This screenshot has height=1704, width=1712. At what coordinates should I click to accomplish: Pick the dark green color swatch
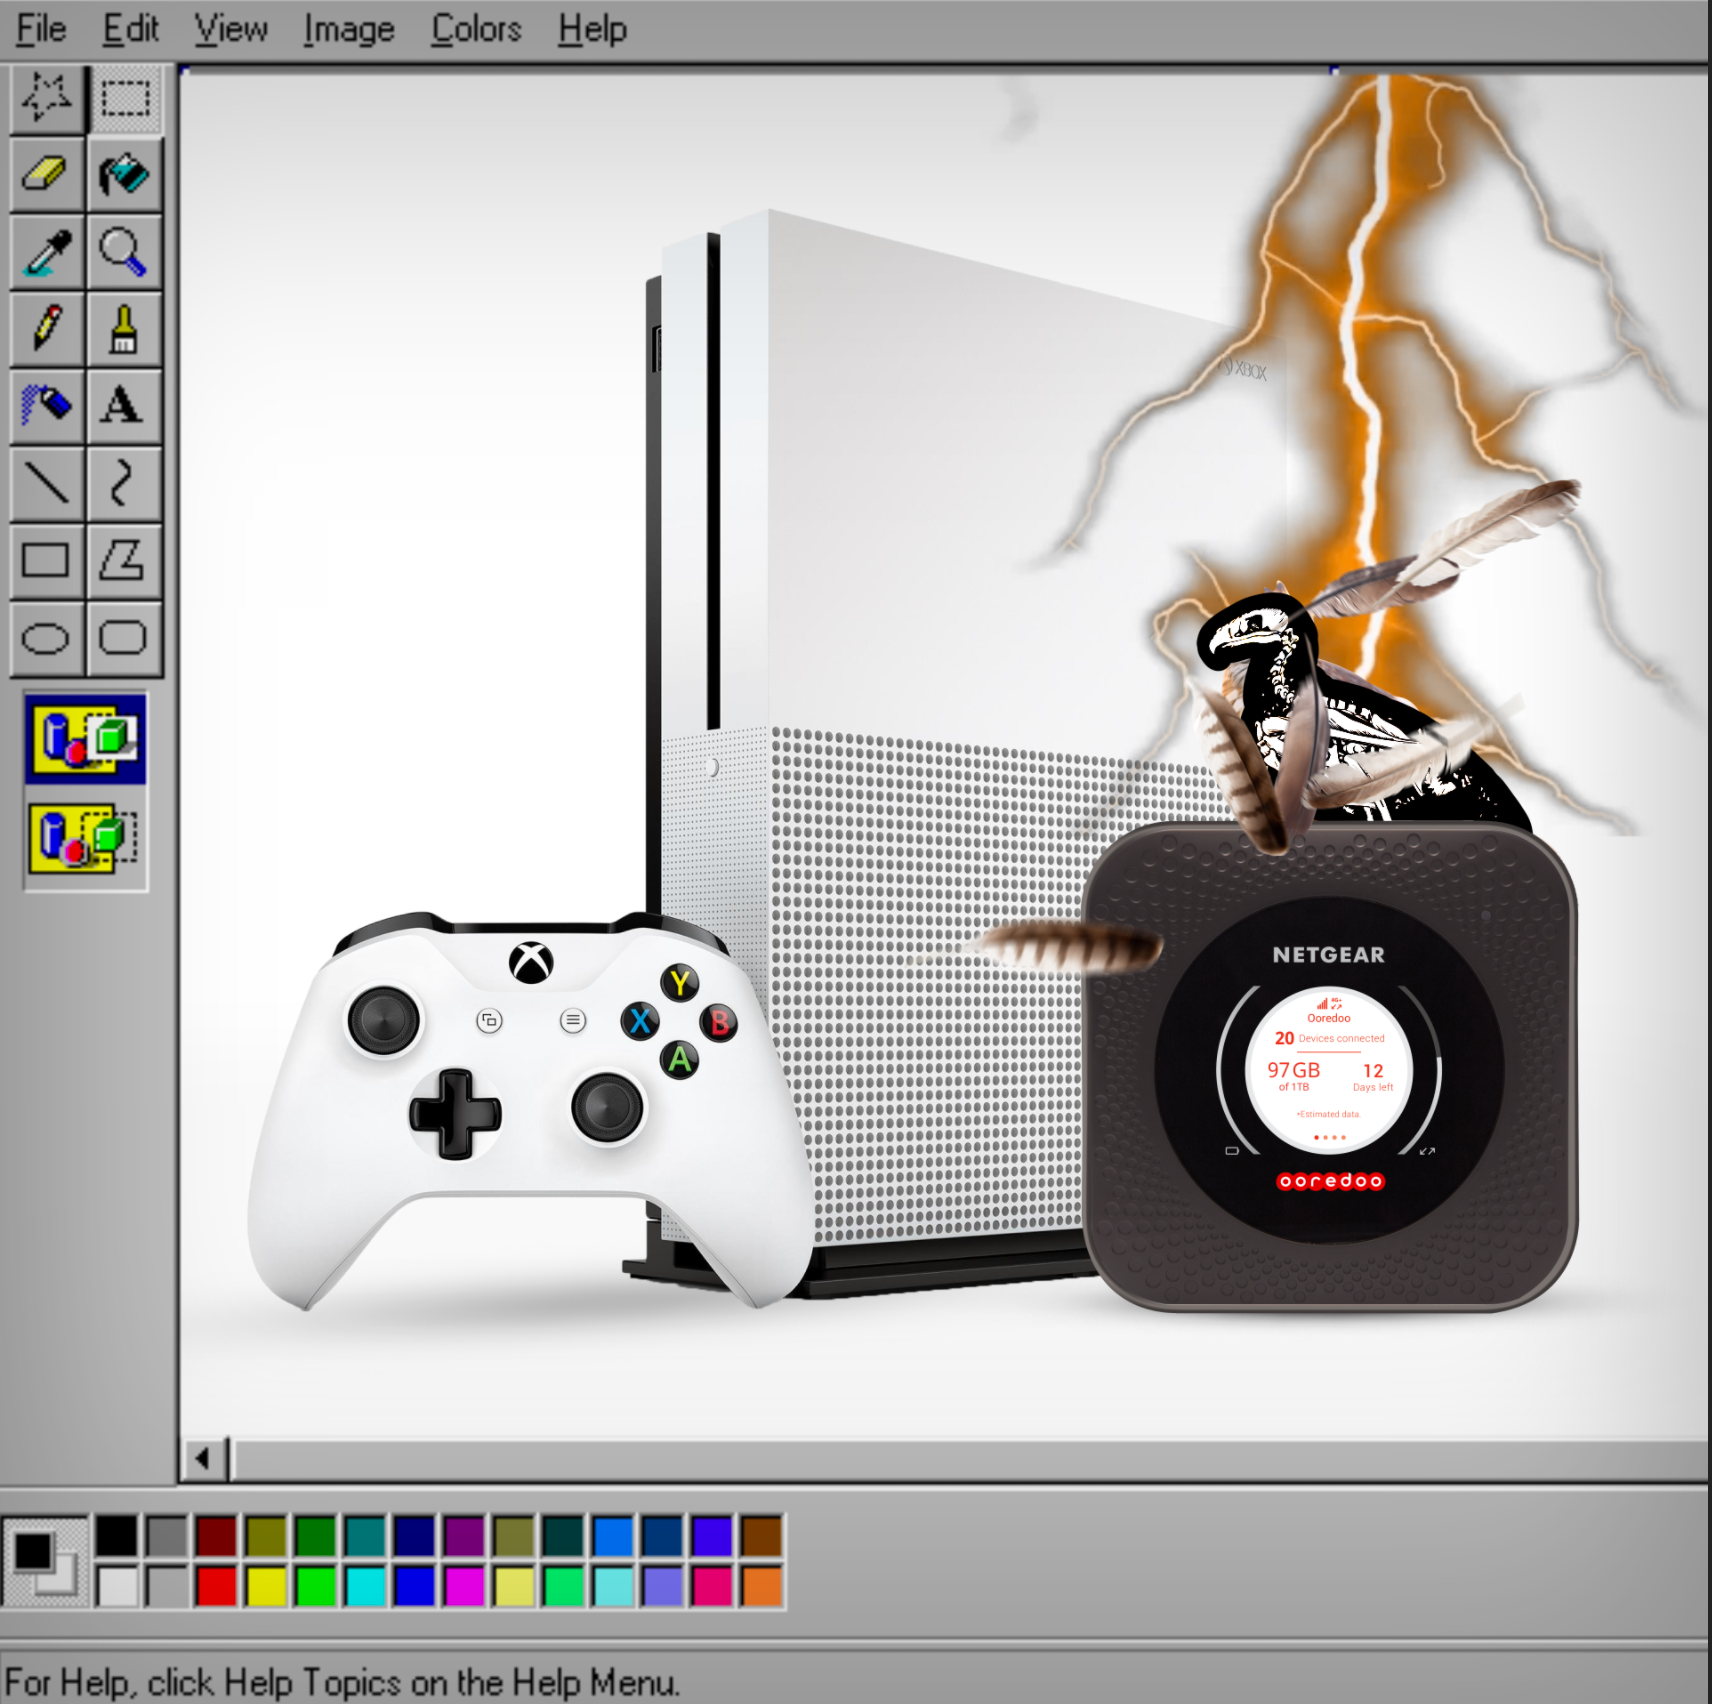pos(315,1536)
